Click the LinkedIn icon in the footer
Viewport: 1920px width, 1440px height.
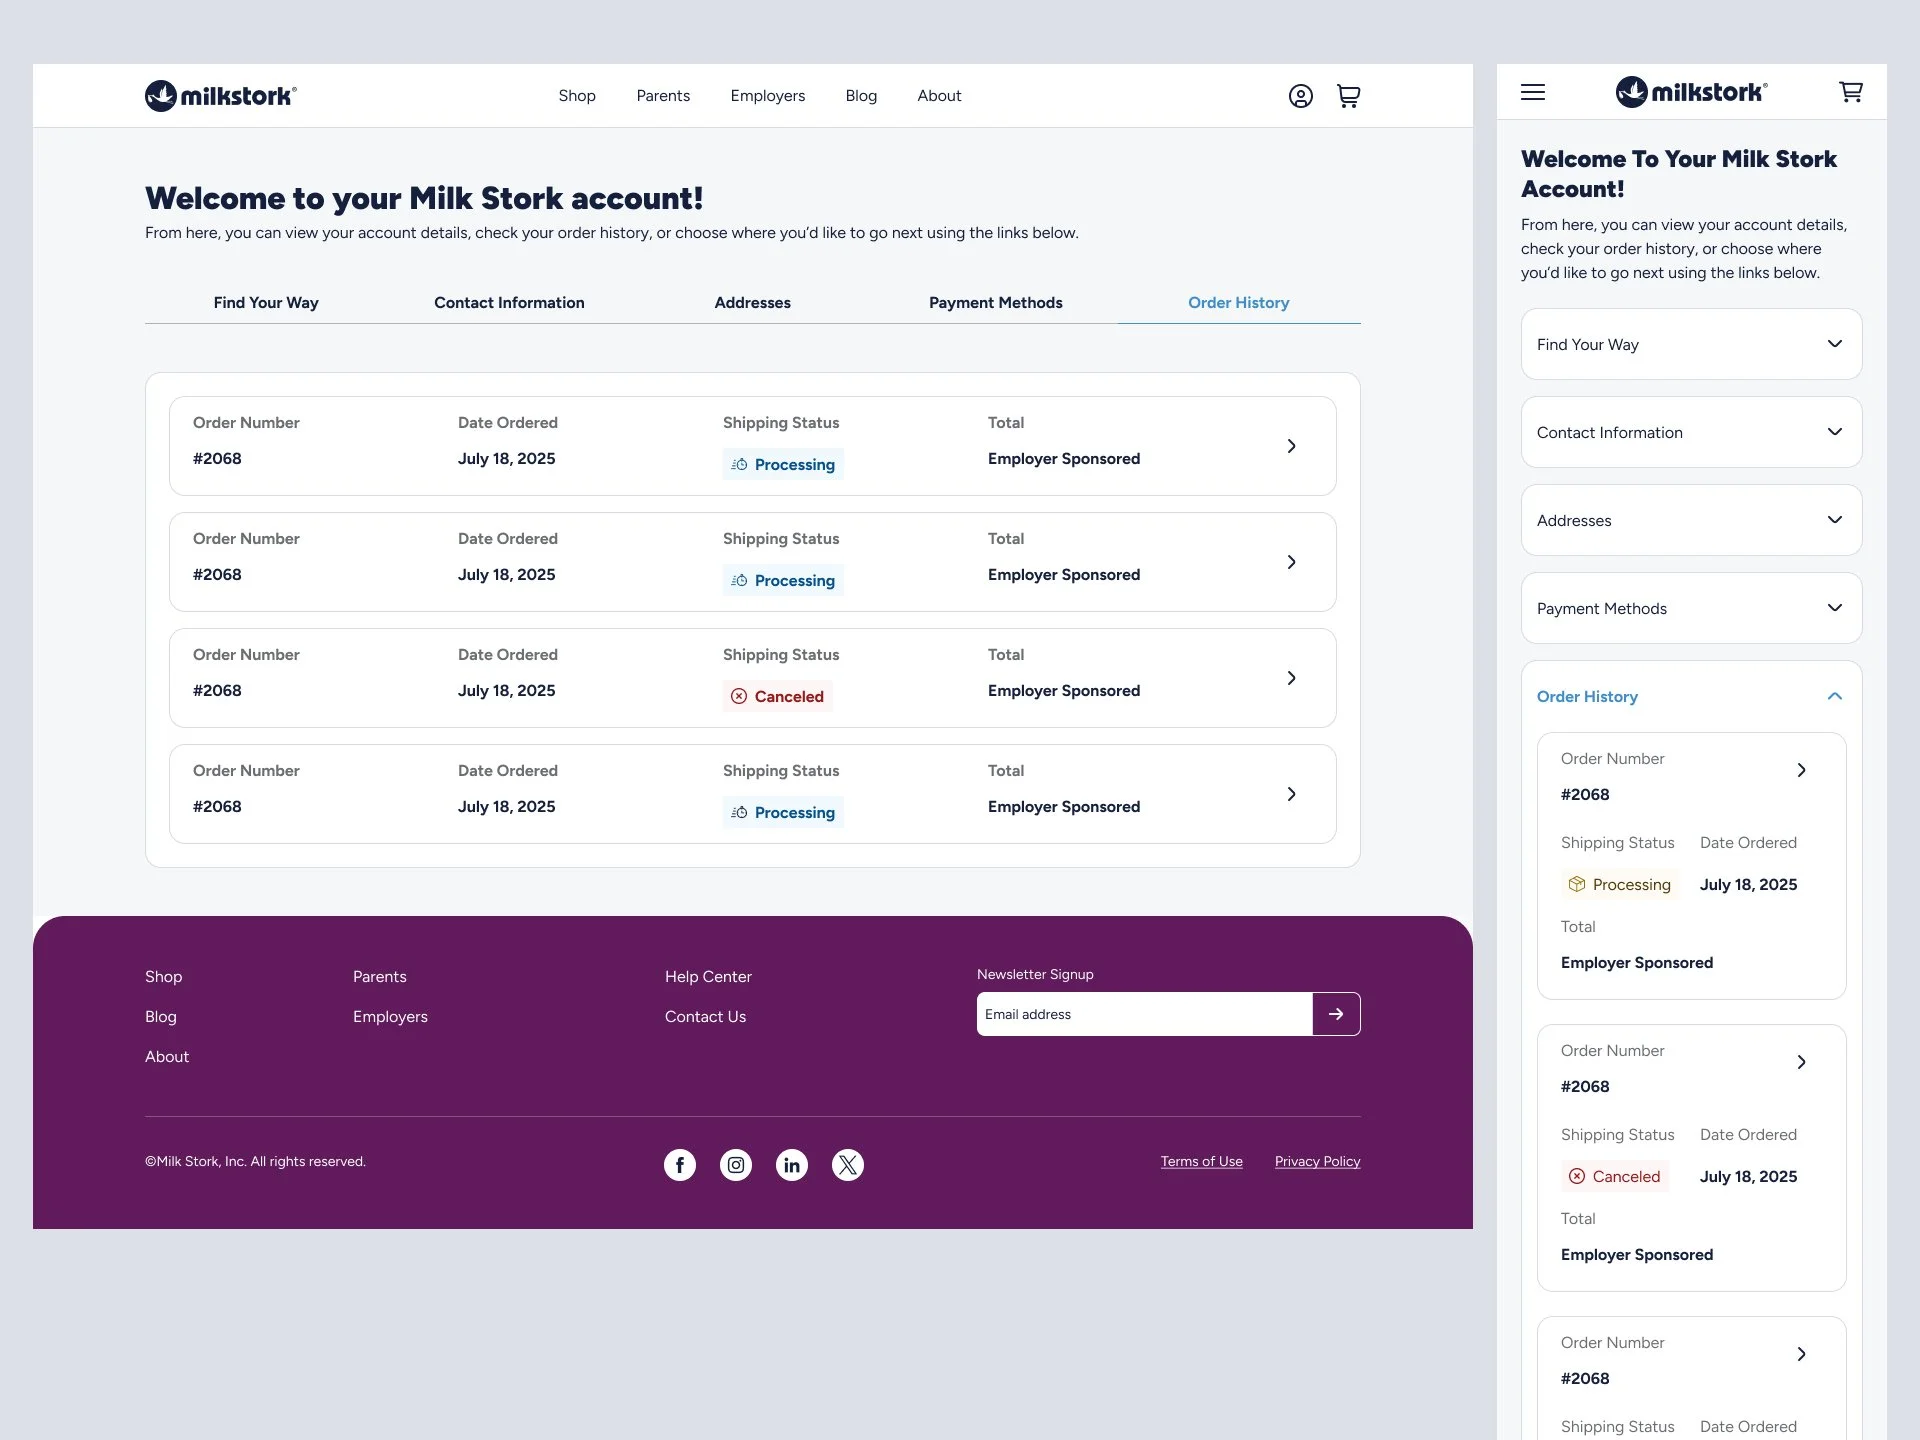[x=791, y=1164]
